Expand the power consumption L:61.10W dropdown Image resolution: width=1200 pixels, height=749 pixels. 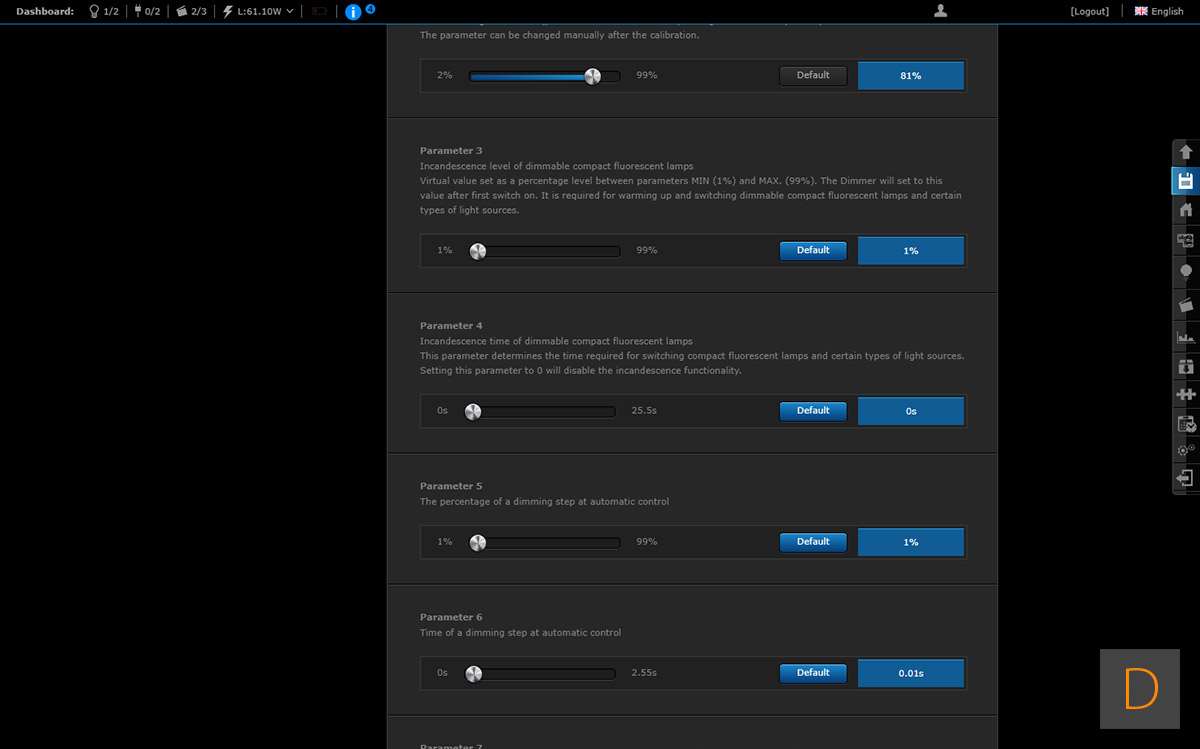tap(258, 11)
